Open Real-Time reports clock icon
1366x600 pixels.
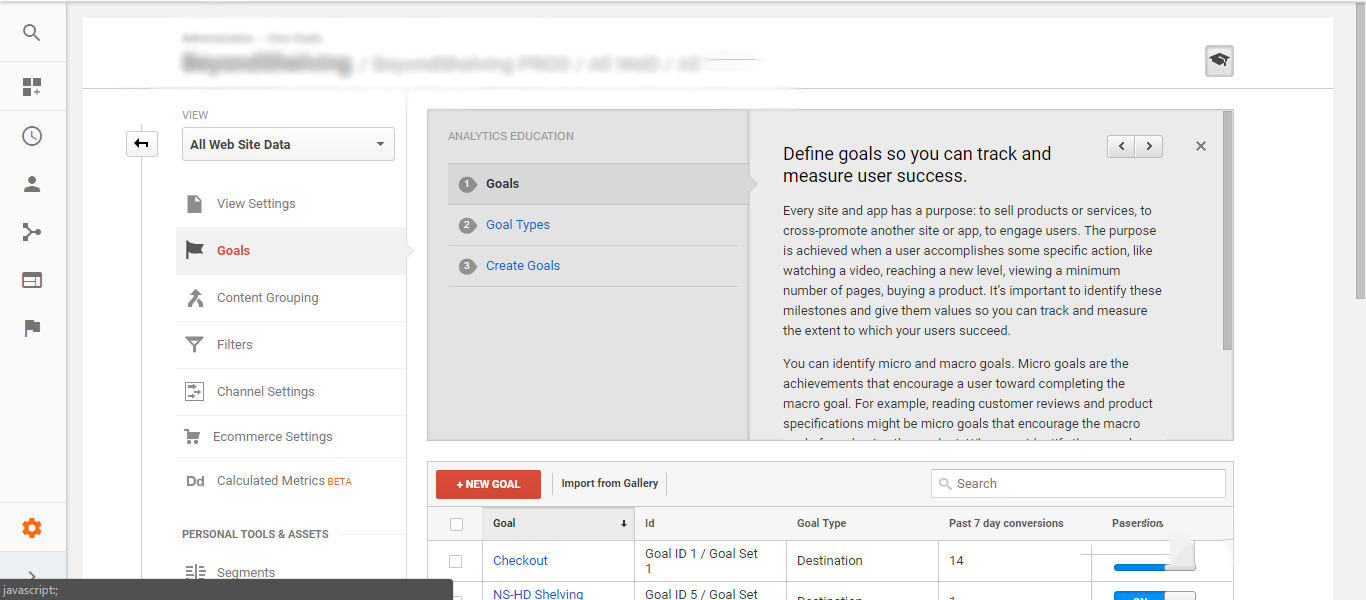point(32,136)
